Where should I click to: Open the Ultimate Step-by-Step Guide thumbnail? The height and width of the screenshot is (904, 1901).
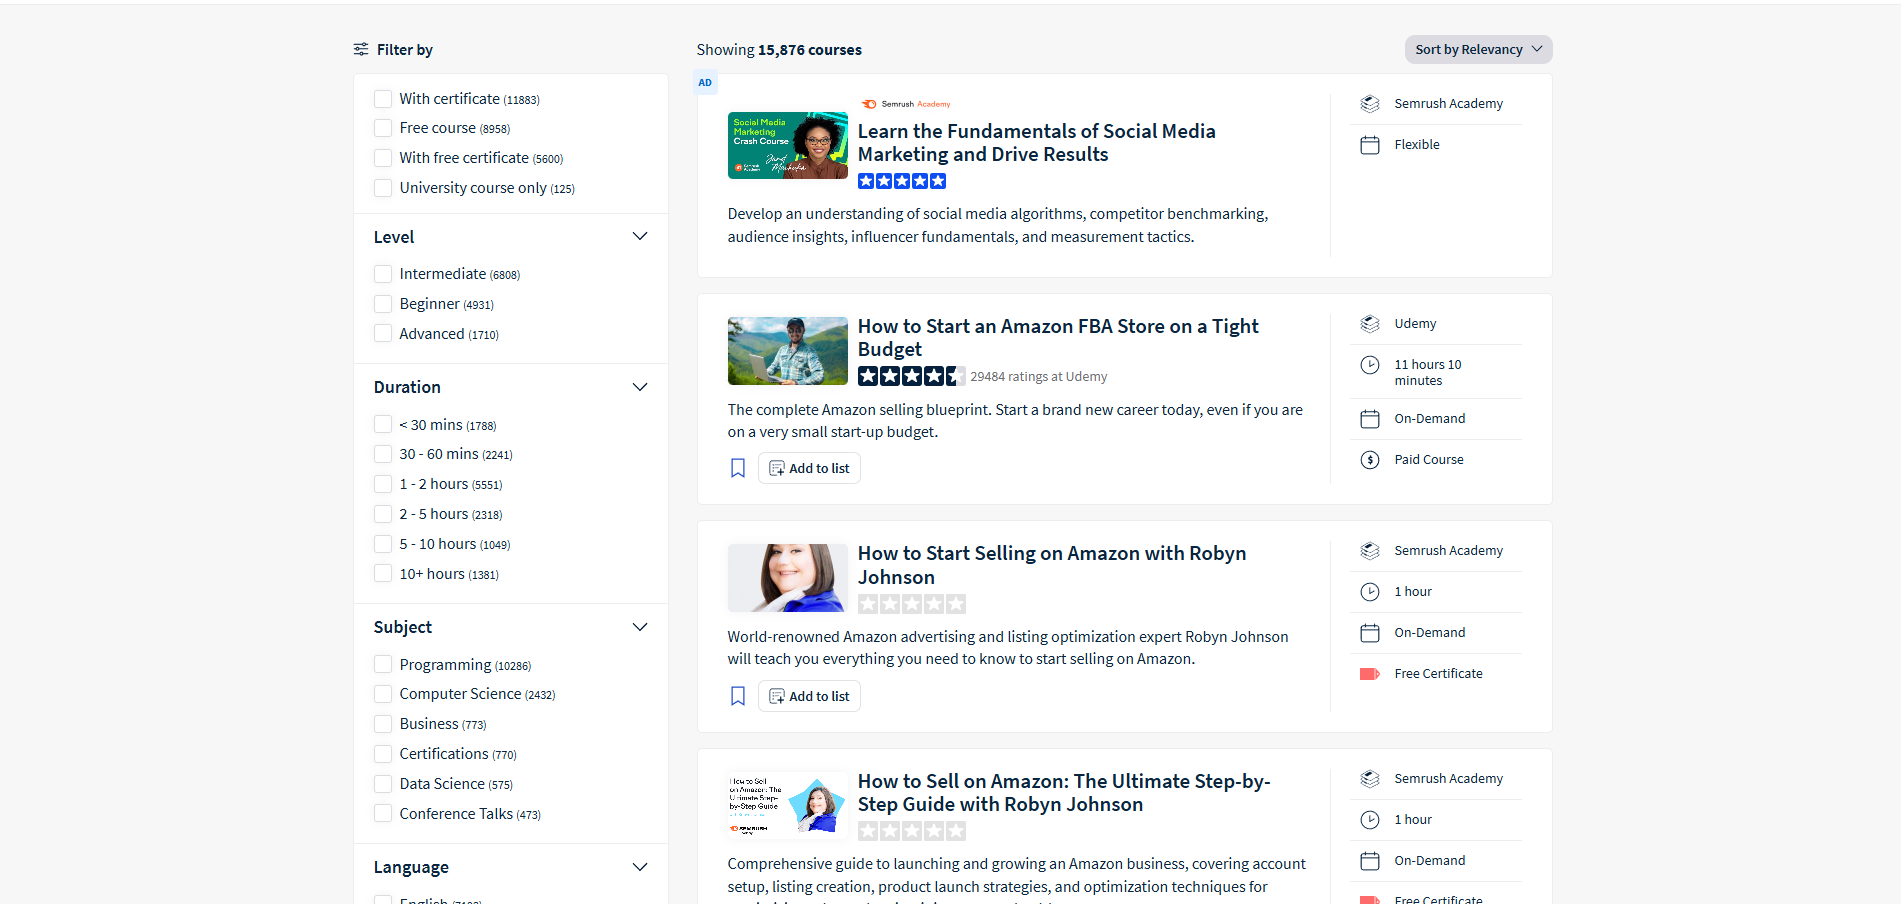tap(788, 806)
